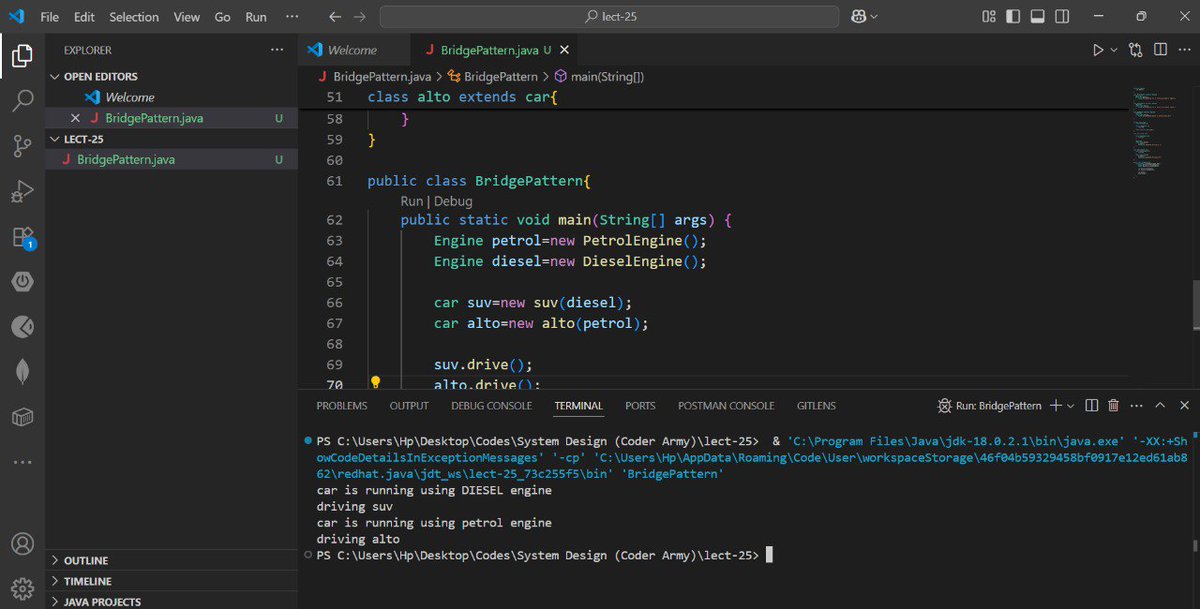
Task: Open the Manage gear icon
Action: [22, 587]
